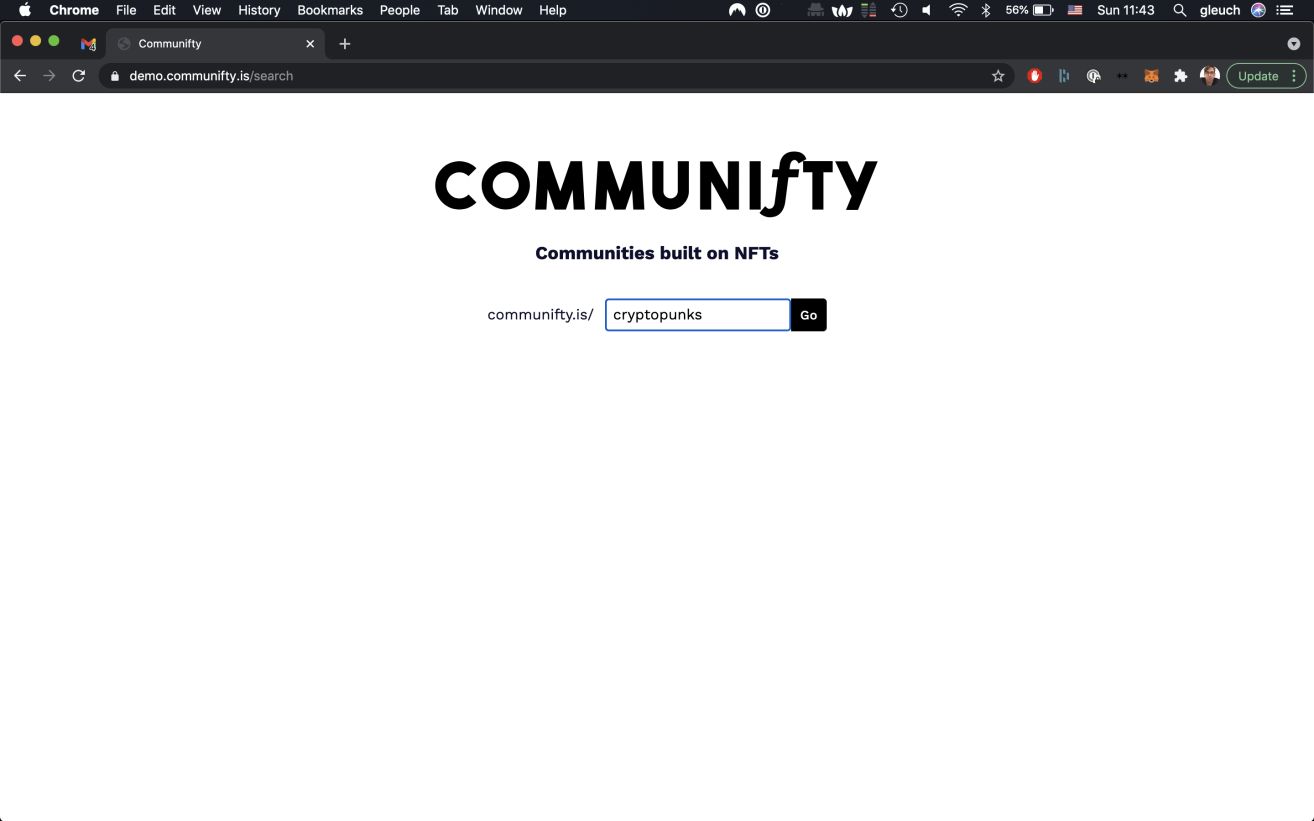The image size is (1314, 821).
Task: Open the Bluetooth menu bar icon
Action: pyautogui.click(x=985, y=10)
